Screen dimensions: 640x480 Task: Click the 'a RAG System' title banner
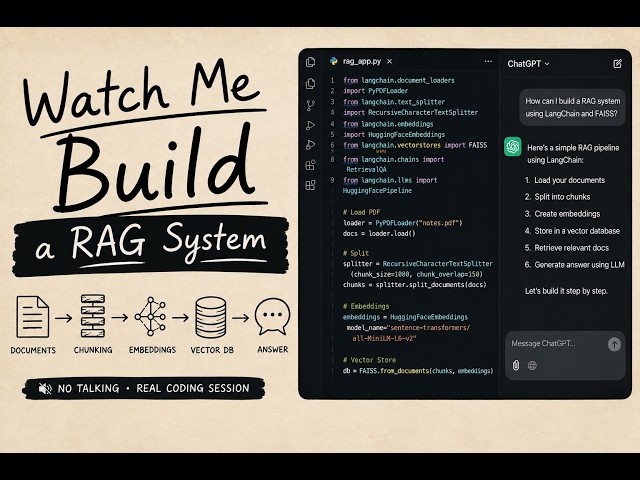[151, 245]
